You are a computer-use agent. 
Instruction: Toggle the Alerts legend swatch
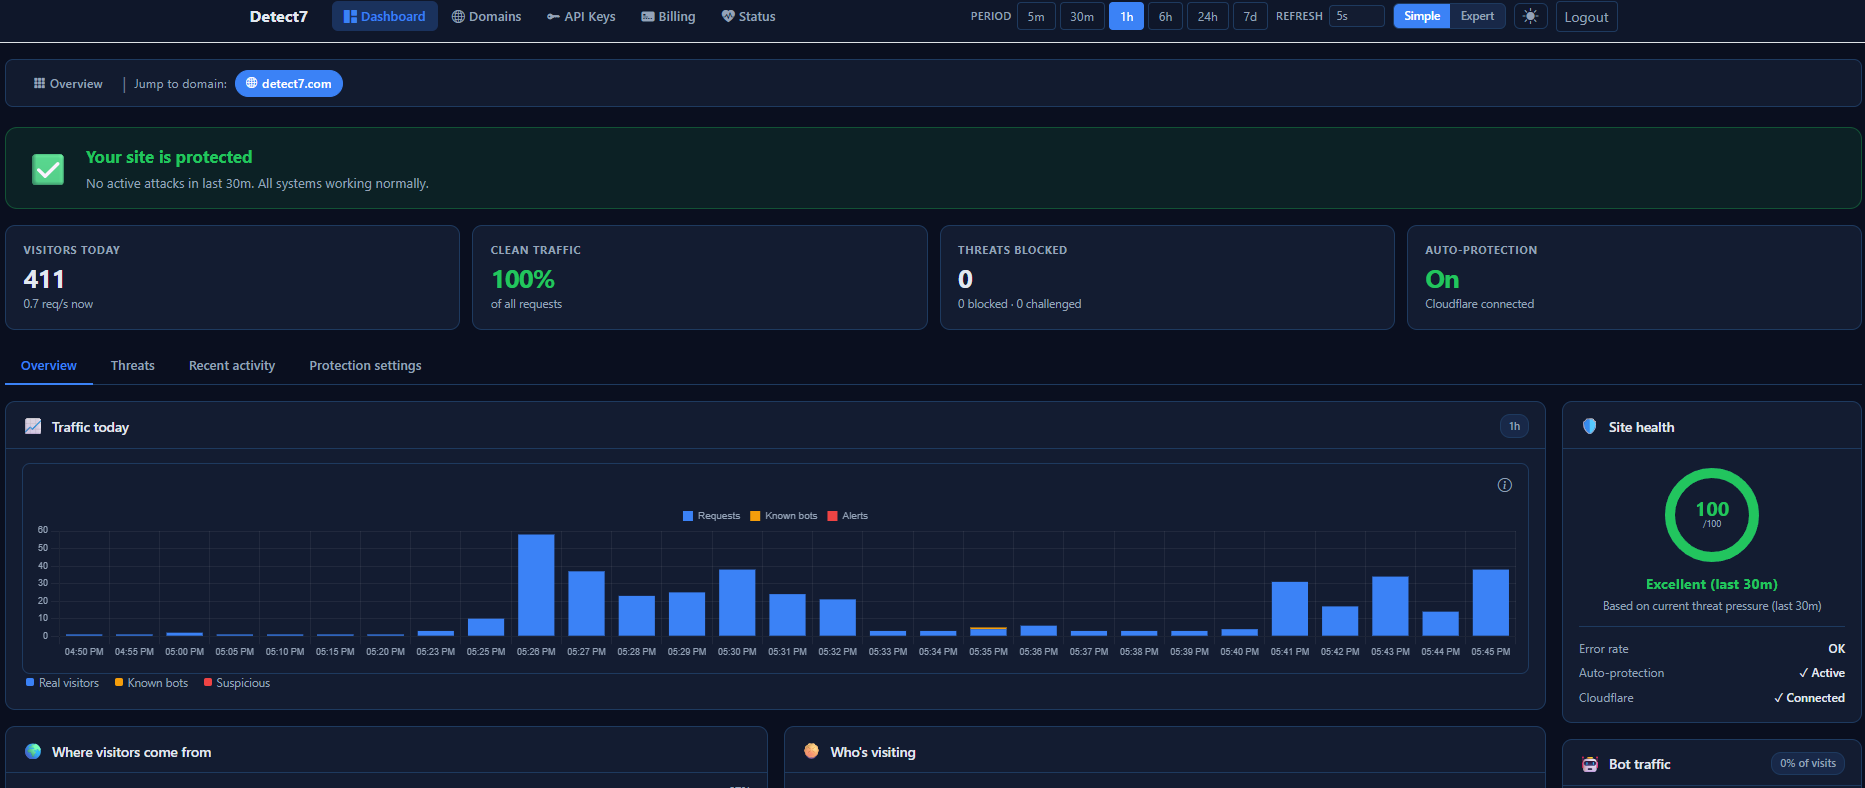click(832, 516)
